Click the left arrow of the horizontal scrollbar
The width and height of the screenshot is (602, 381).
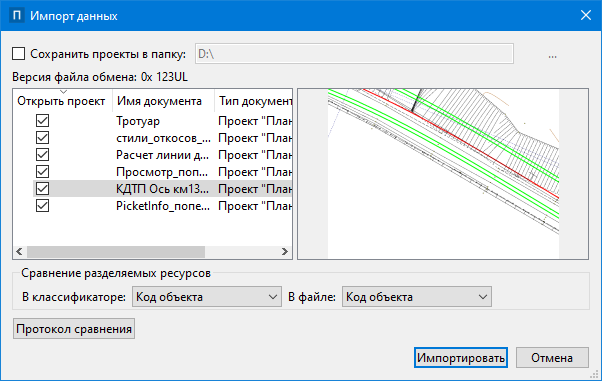tap(20, 252)
